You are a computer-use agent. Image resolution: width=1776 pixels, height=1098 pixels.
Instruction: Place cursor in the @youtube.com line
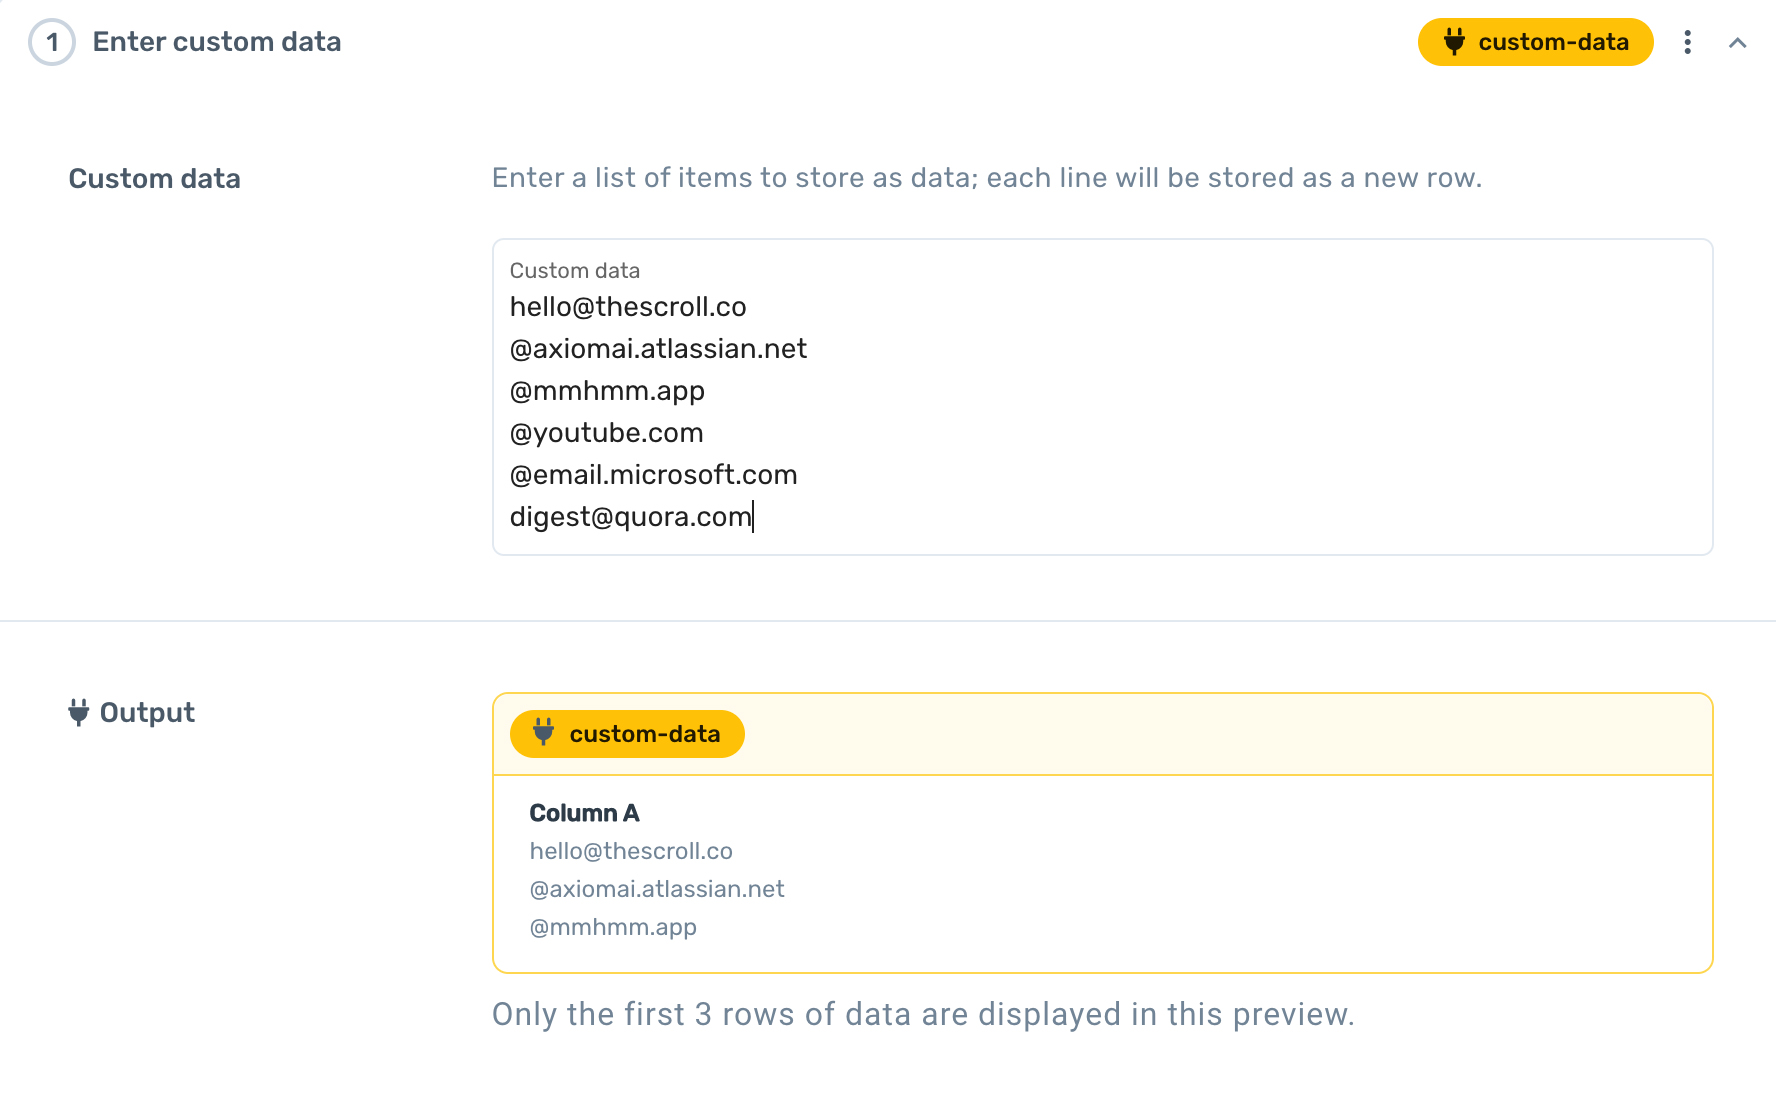click(x=606, y=433)
